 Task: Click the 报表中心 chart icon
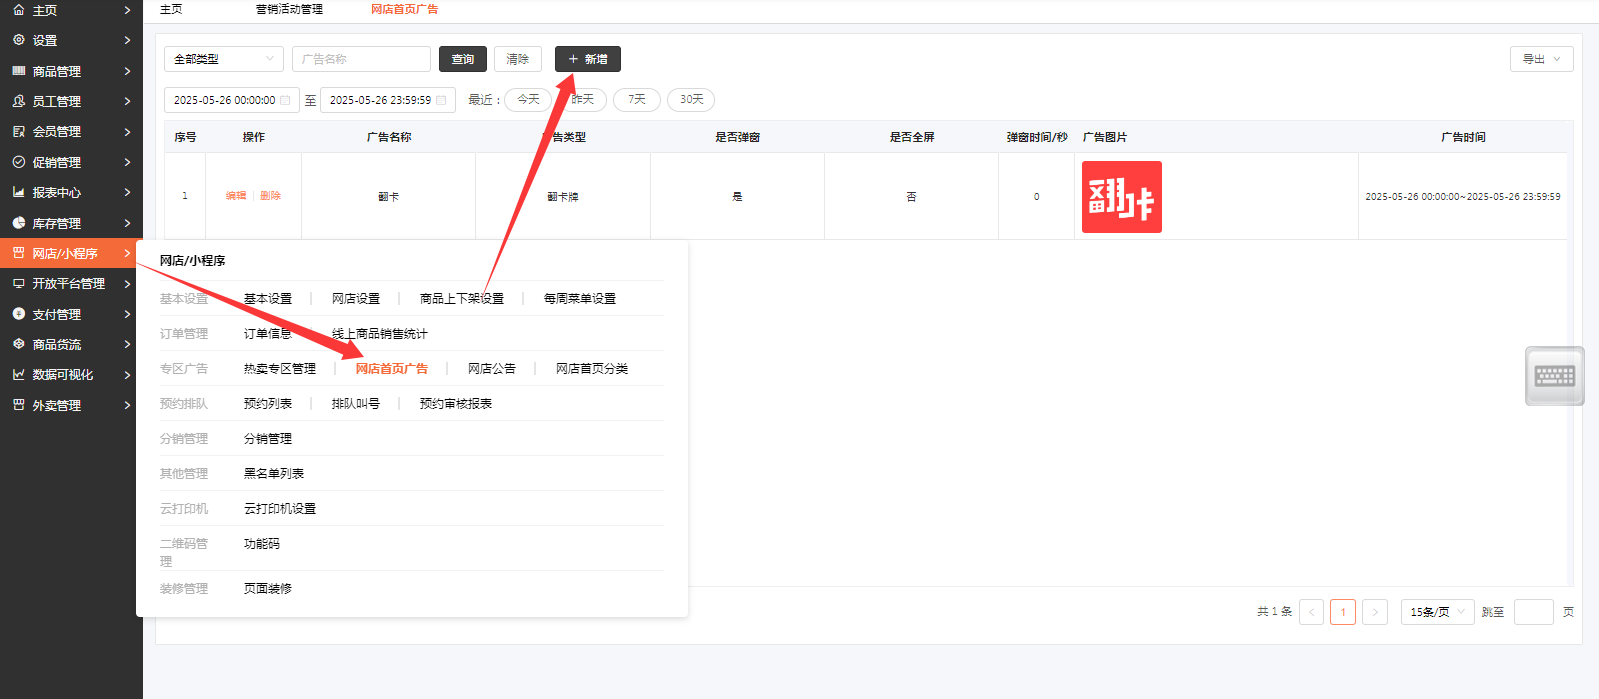(18, 192)
